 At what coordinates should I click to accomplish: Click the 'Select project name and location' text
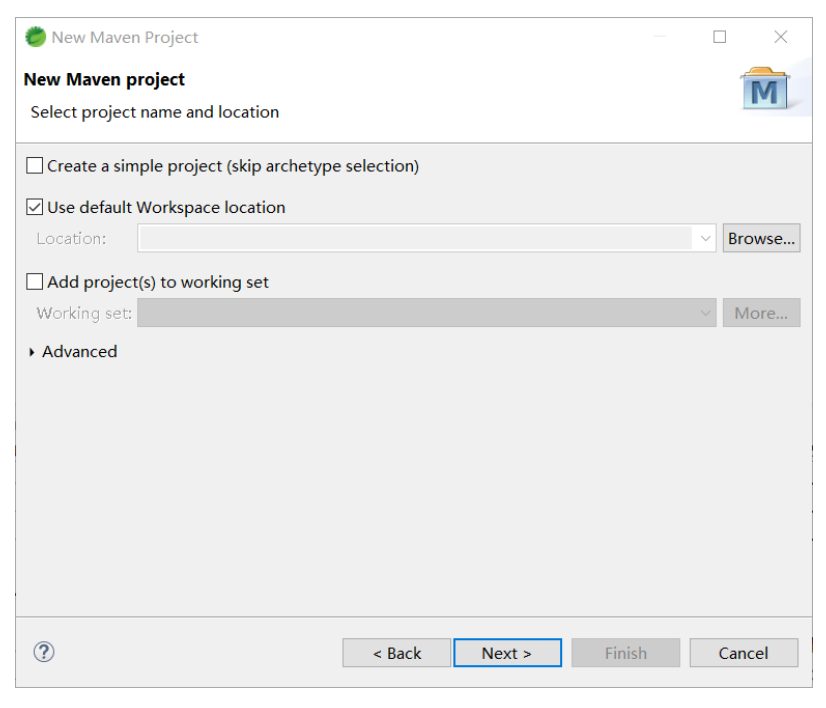(x=155, y=112)
